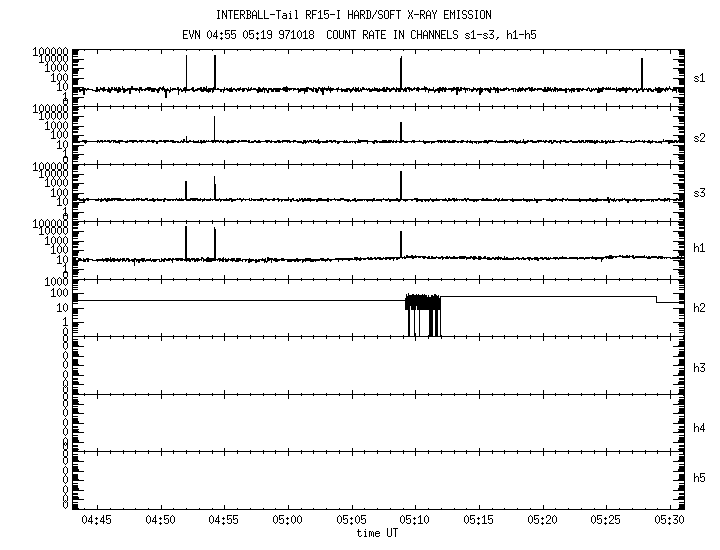Select the h2 channel label
The height and width of the screenshot is (550, 720).
click(x=700, y=308)
